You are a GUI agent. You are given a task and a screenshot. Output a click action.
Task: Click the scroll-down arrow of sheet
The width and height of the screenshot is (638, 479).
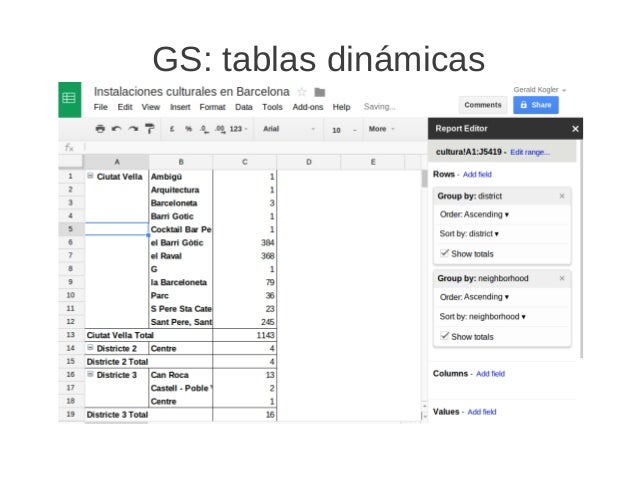424,416
